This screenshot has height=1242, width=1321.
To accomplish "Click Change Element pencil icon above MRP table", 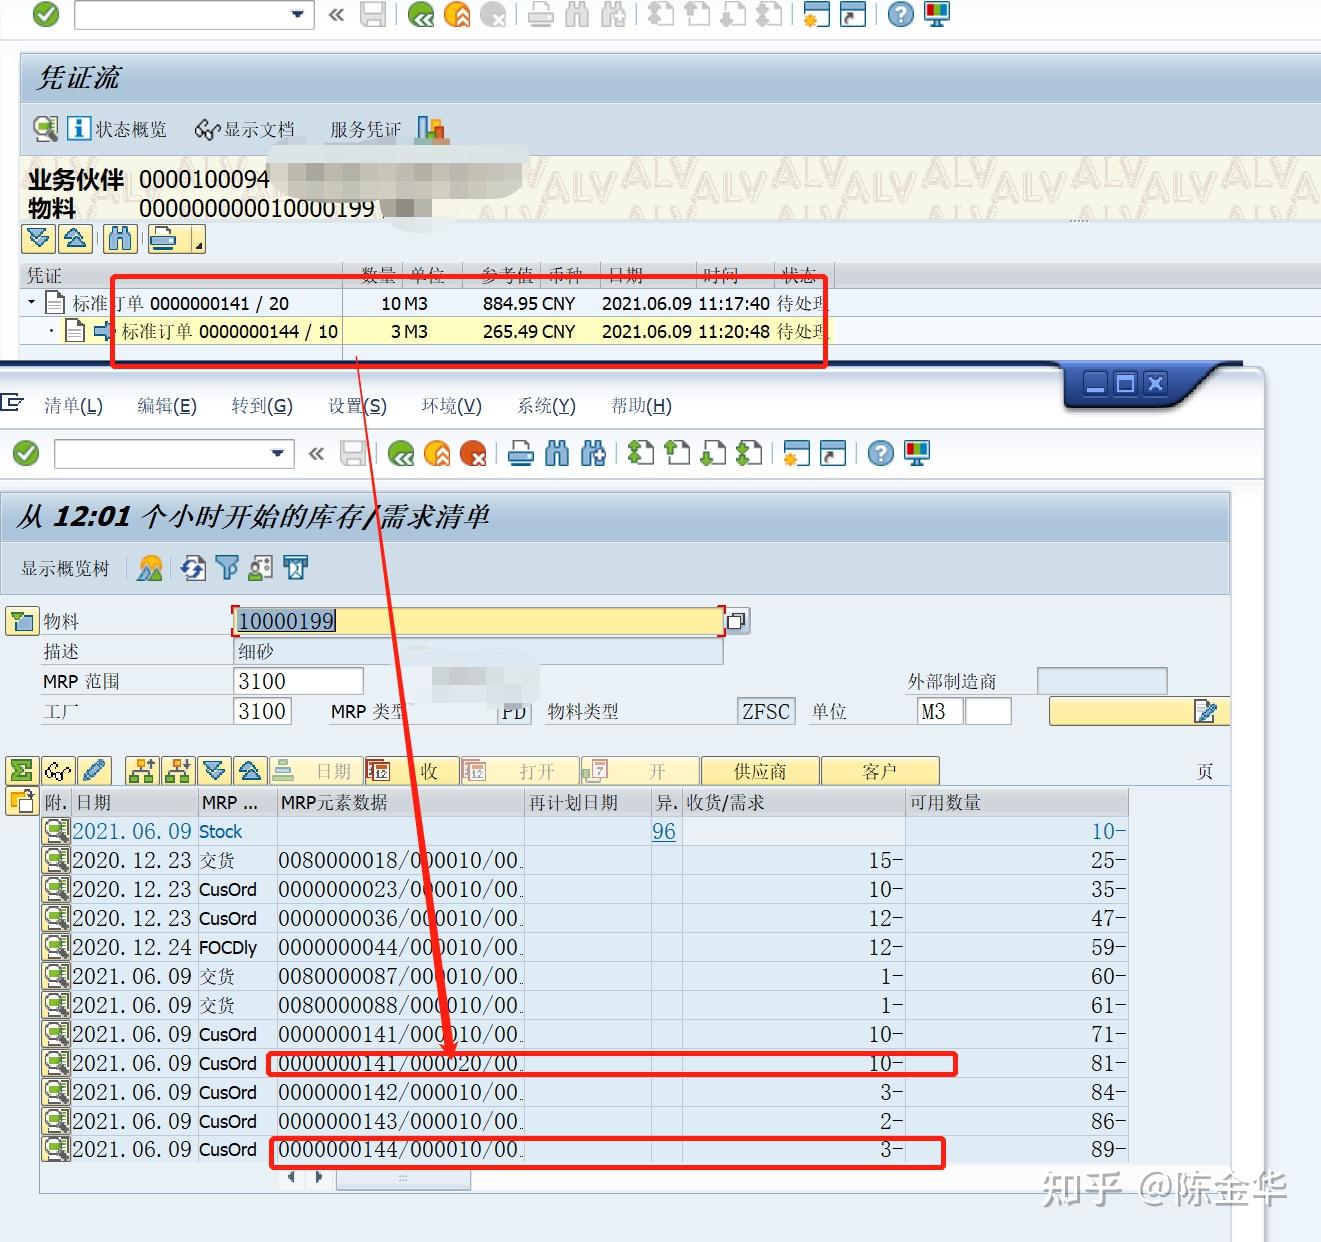I will (x=94, y=770).
